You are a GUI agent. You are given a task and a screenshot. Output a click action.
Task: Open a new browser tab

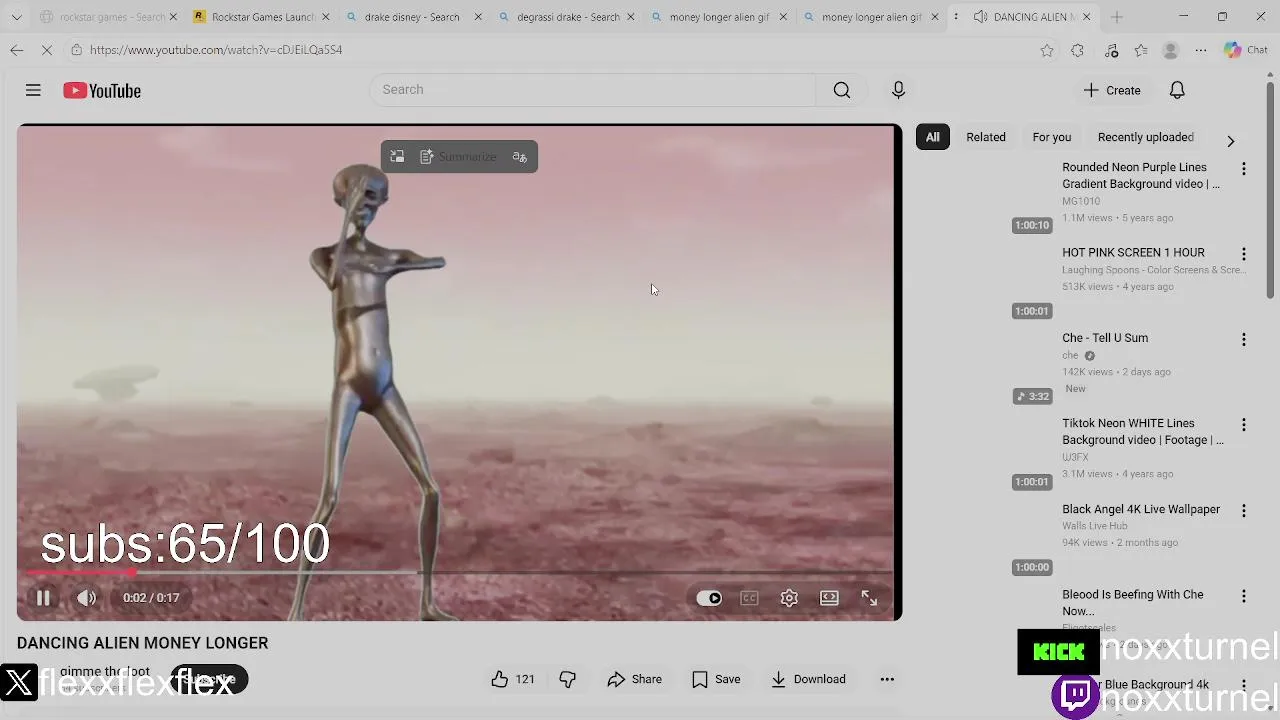pyautogui.click(x=1117, y=17)
